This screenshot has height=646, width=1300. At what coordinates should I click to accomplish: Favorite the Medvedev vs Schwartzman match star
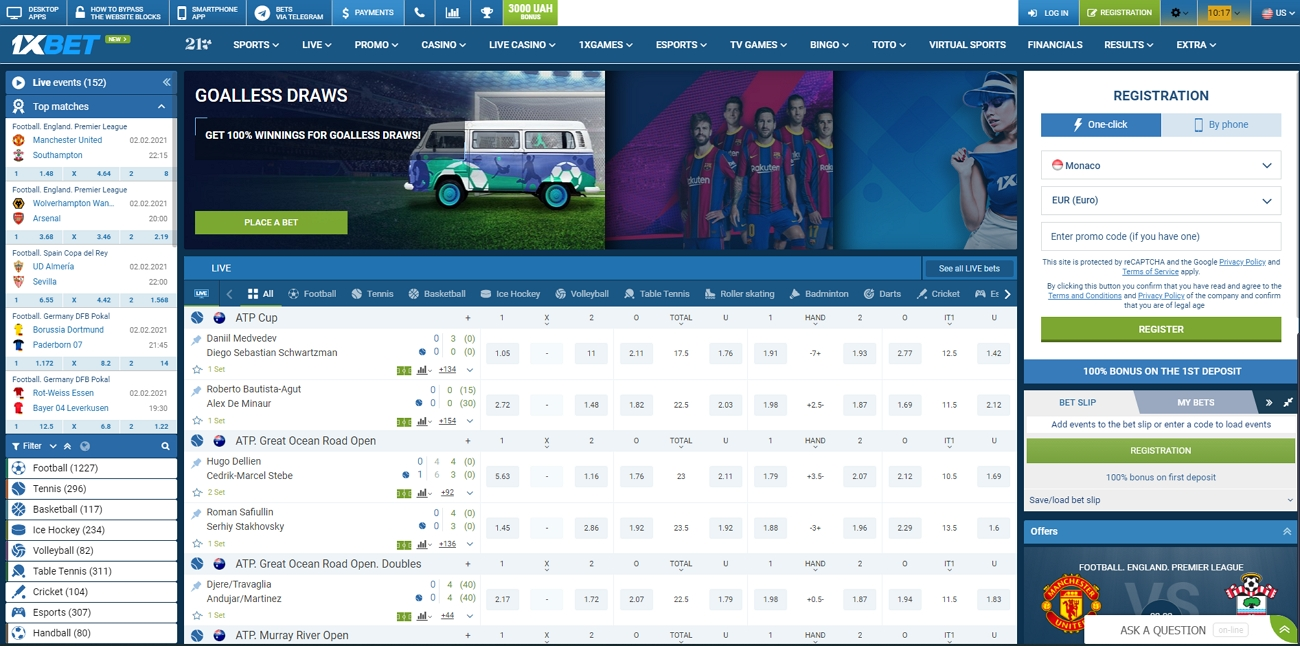click(197, 369)
